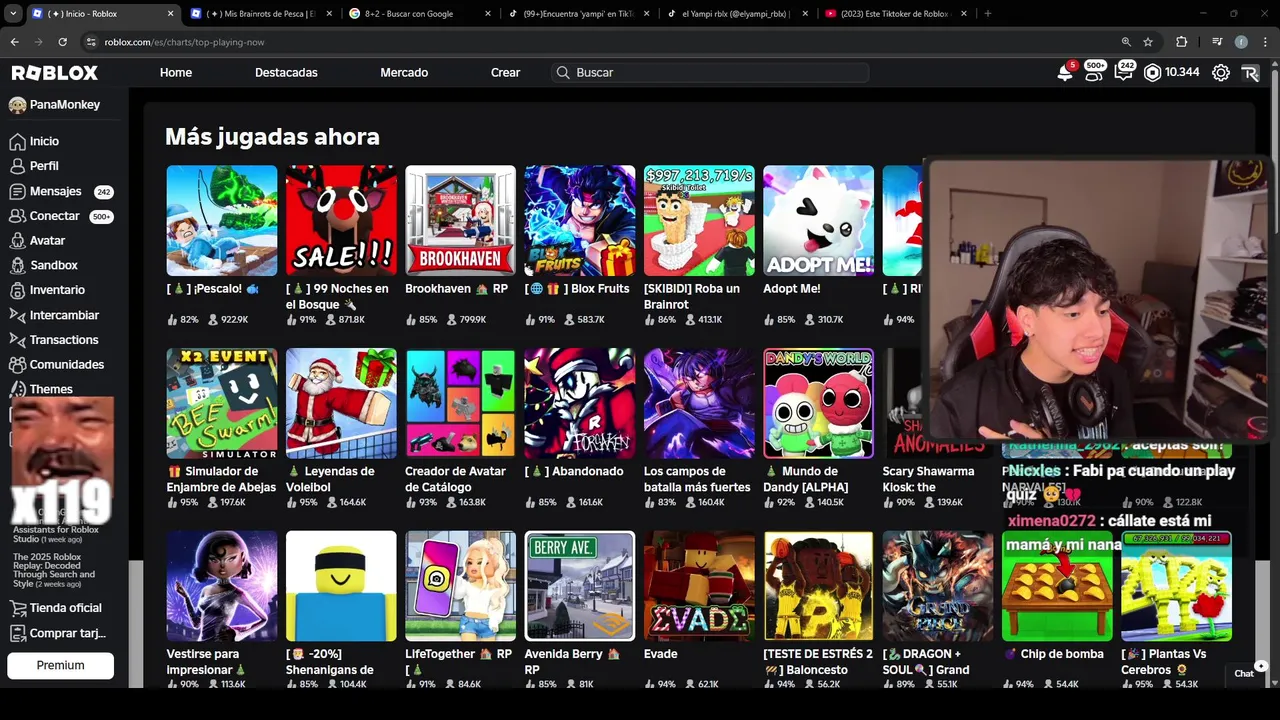Click the 500+ friend requests icon
1280x720 pixels.
pos(1095,73)
